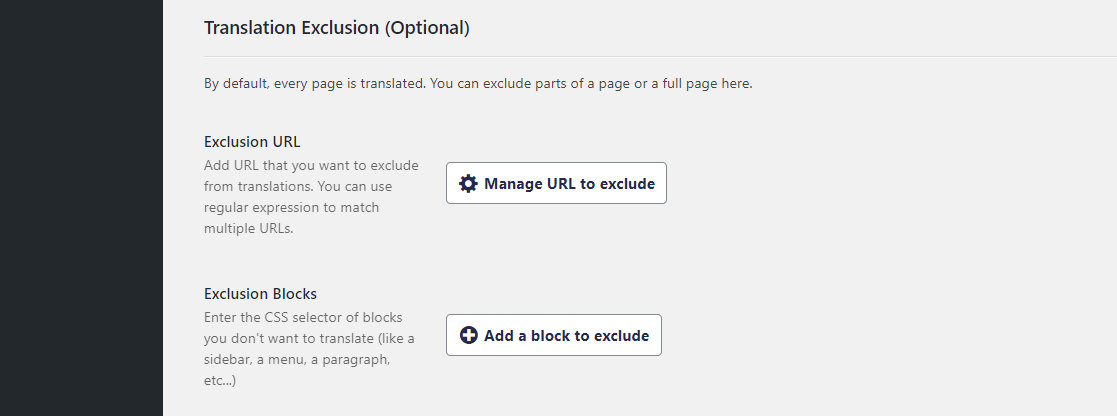Click the word "(Optional)" in the section heading

click(x=427, y=28)
